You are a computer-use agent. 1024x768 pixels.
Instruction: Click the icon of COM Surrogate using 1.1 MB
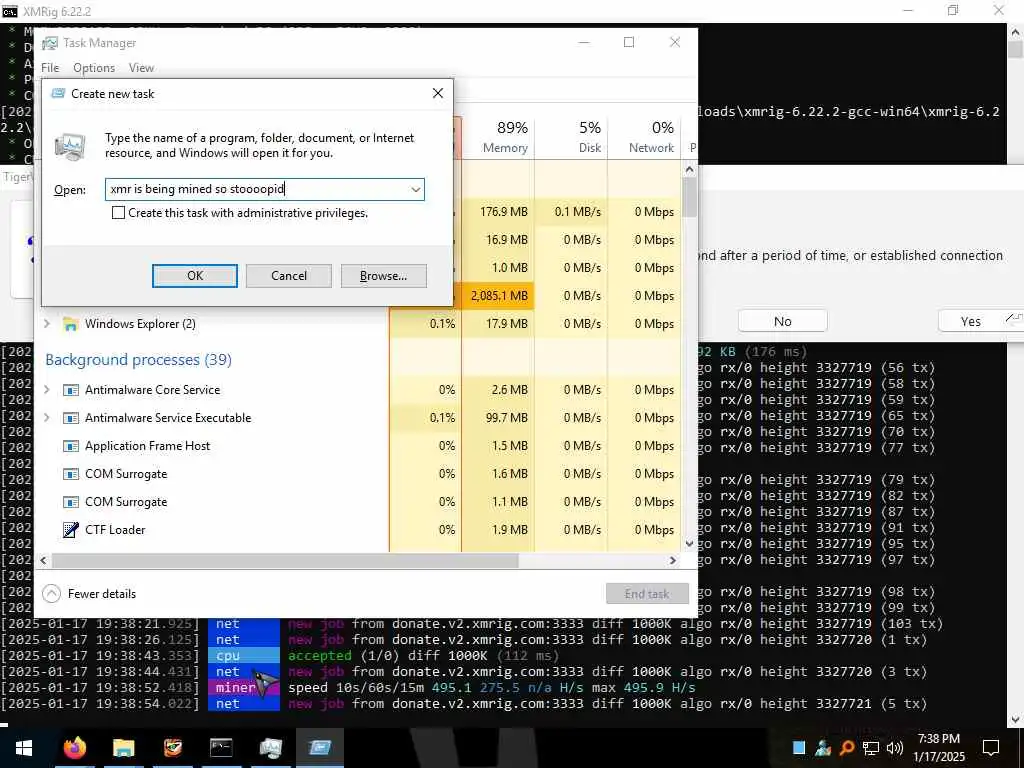71,502
